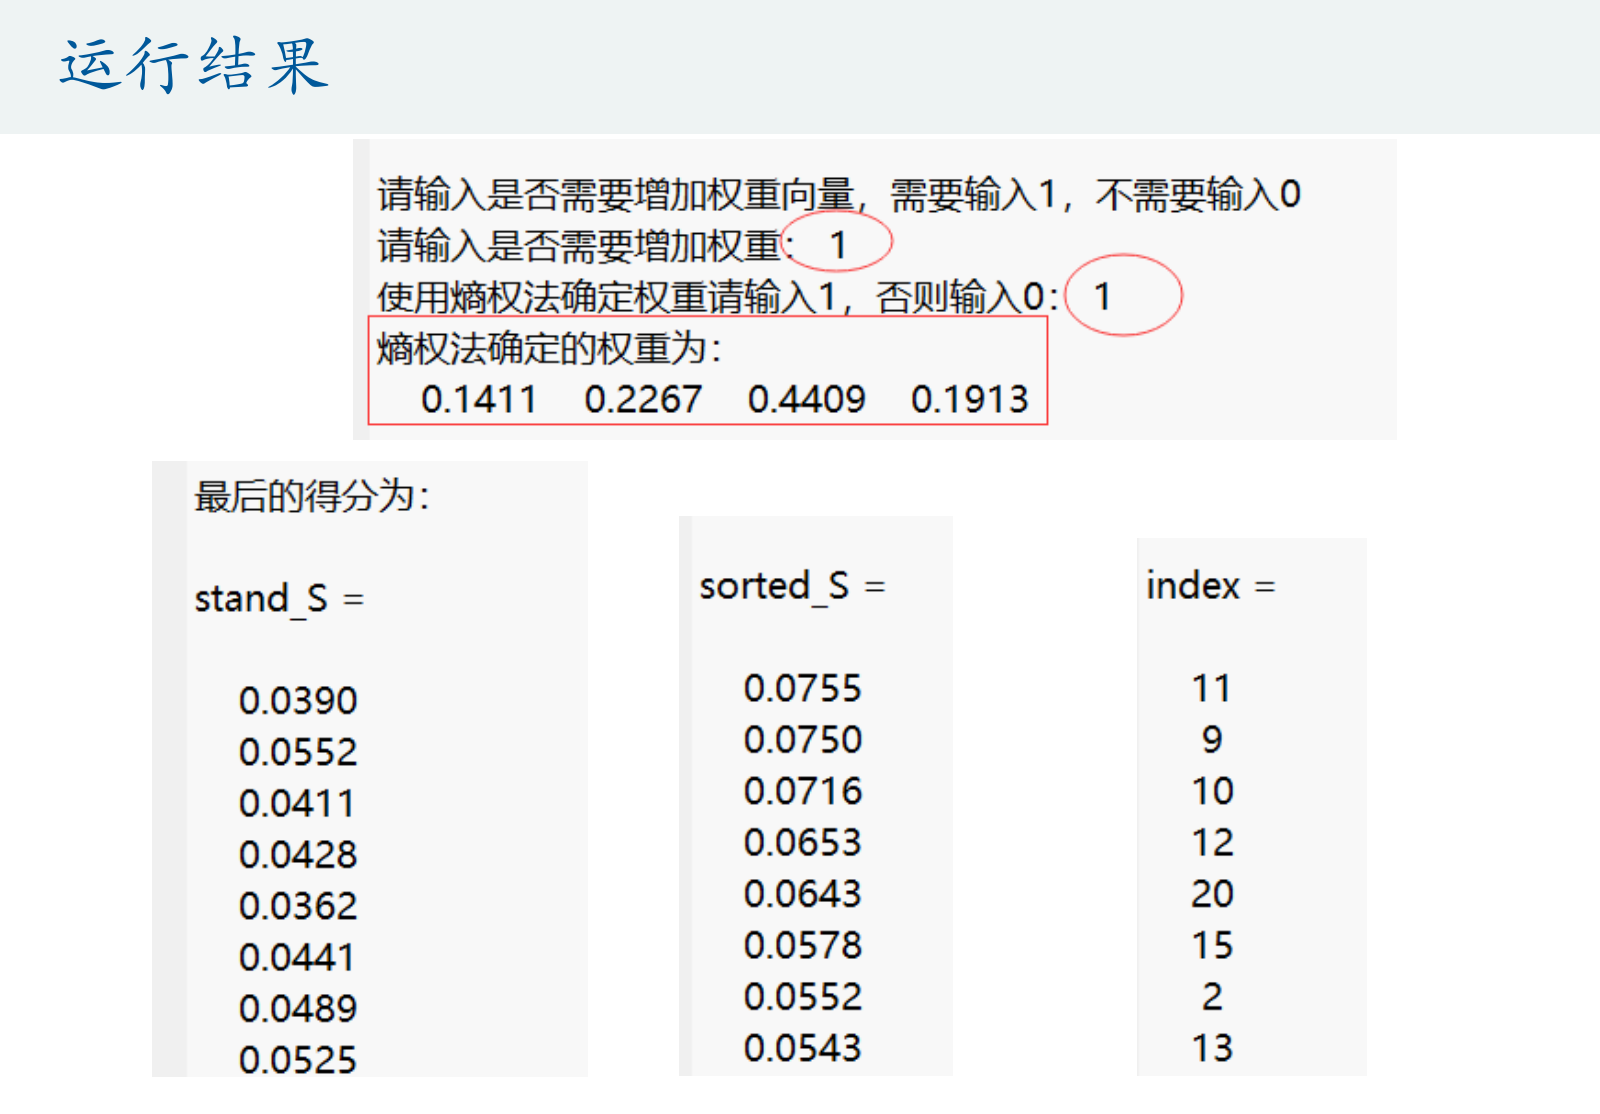Click stand_S value 0.0411
This screenshot has width=1600, height=1114.
(297, 804)
